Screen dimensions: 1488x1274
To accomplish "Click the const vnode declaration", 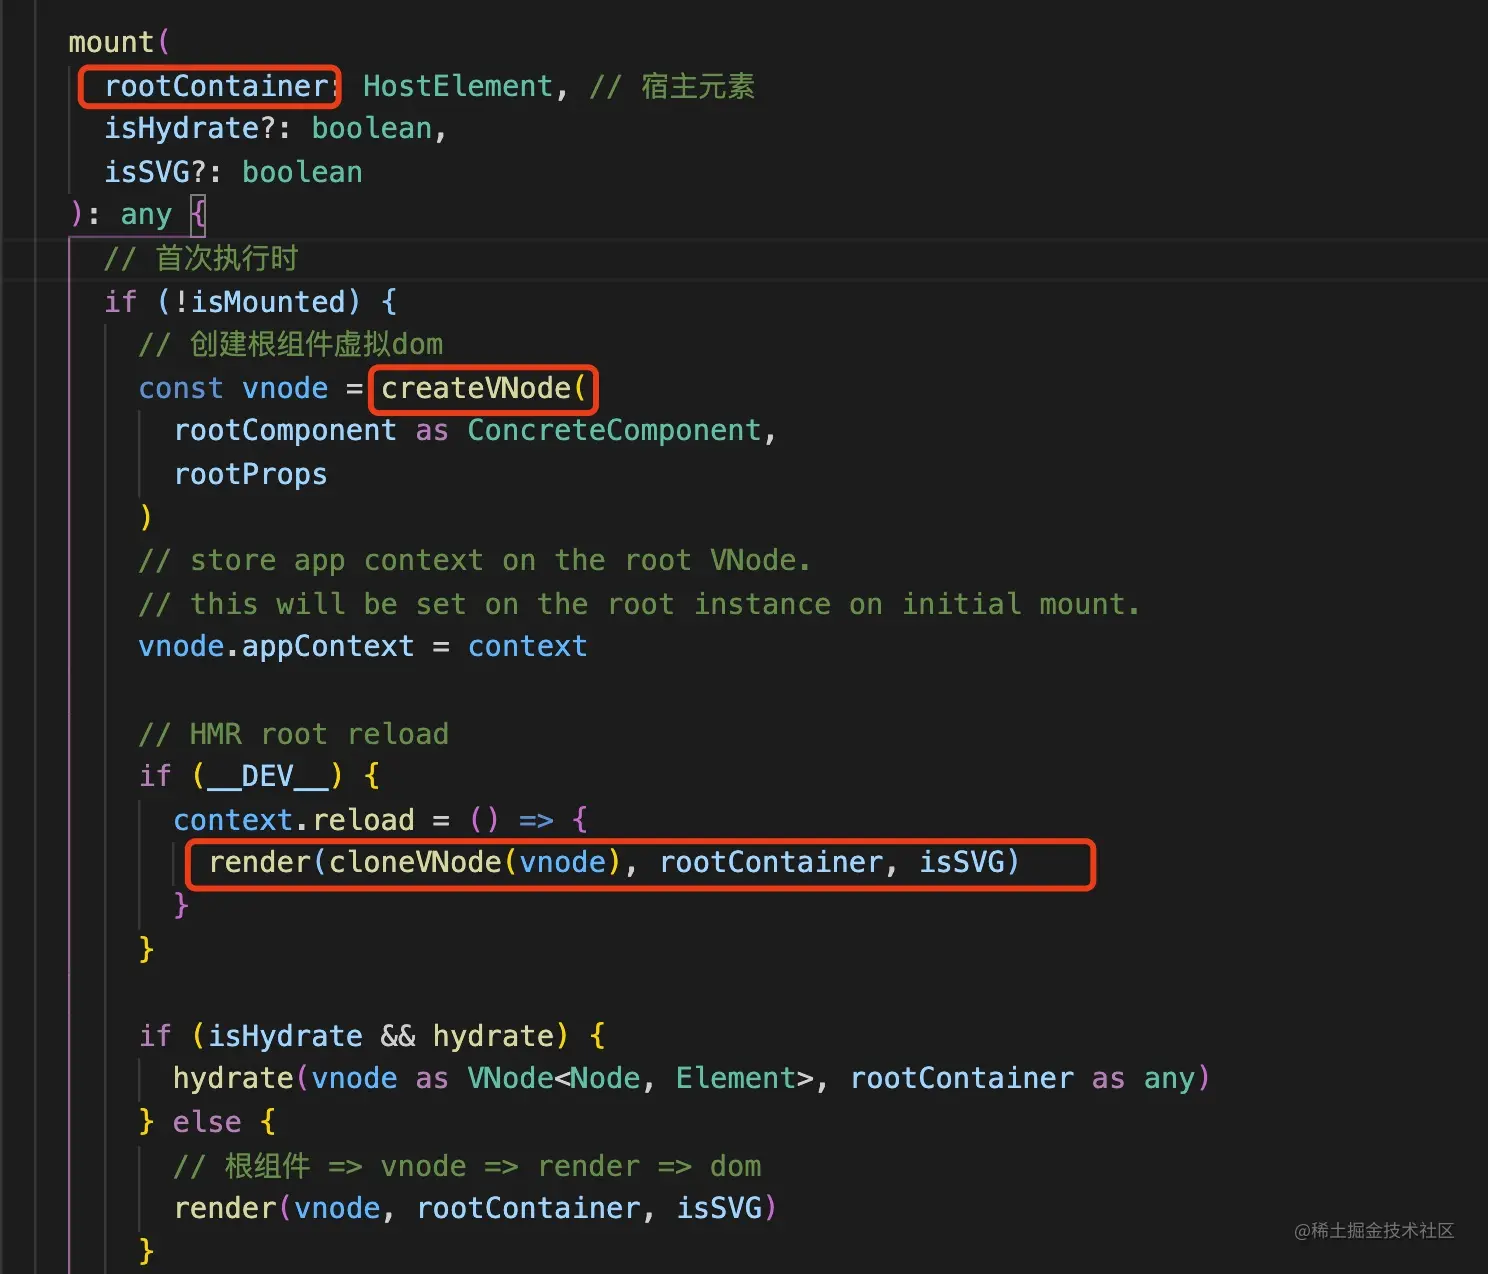I will click(234, 388).
